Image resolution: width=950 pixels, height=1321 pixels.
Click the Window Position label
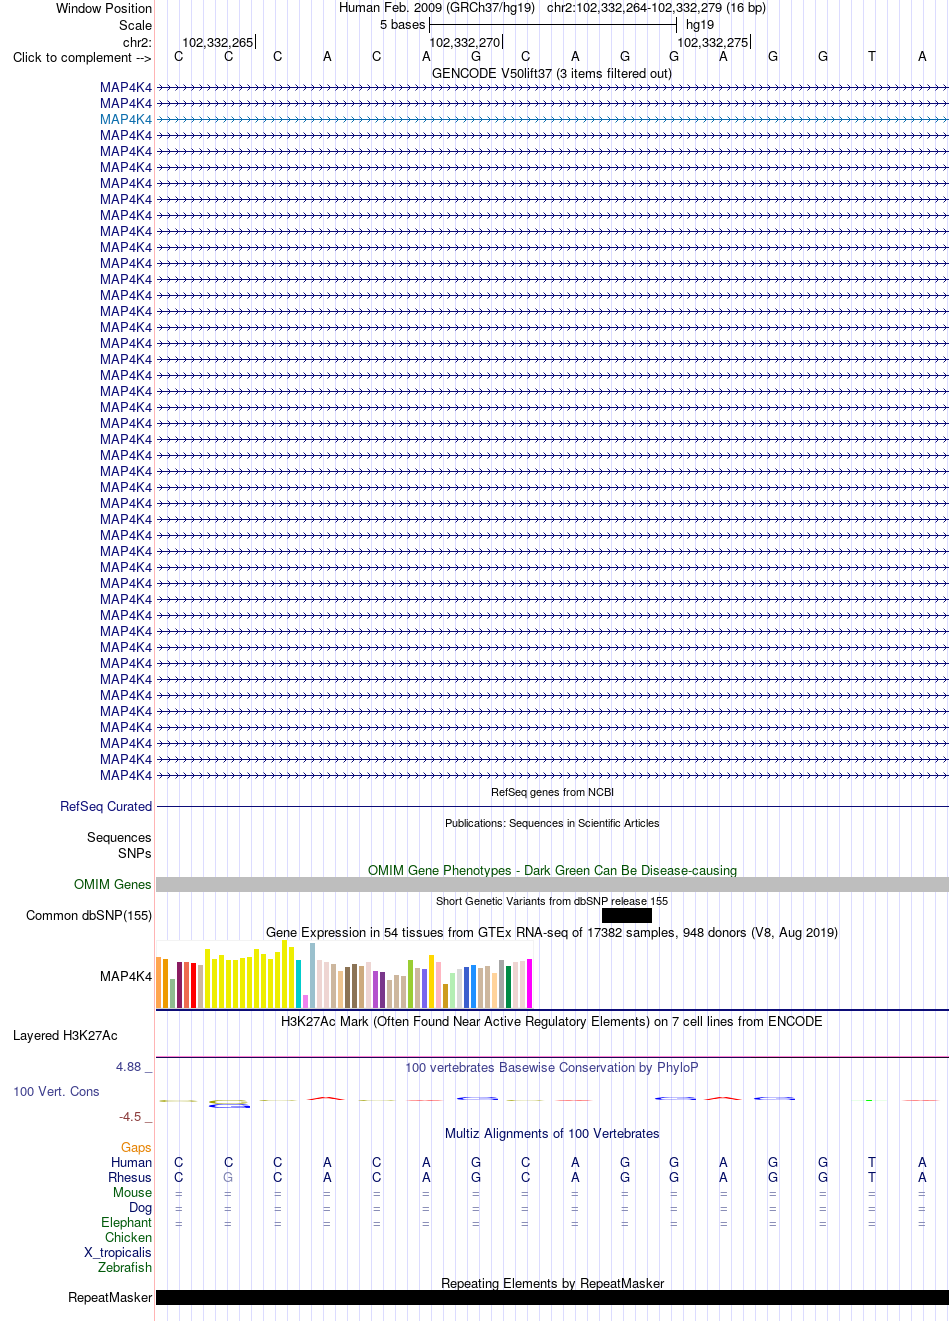(104, 8)
